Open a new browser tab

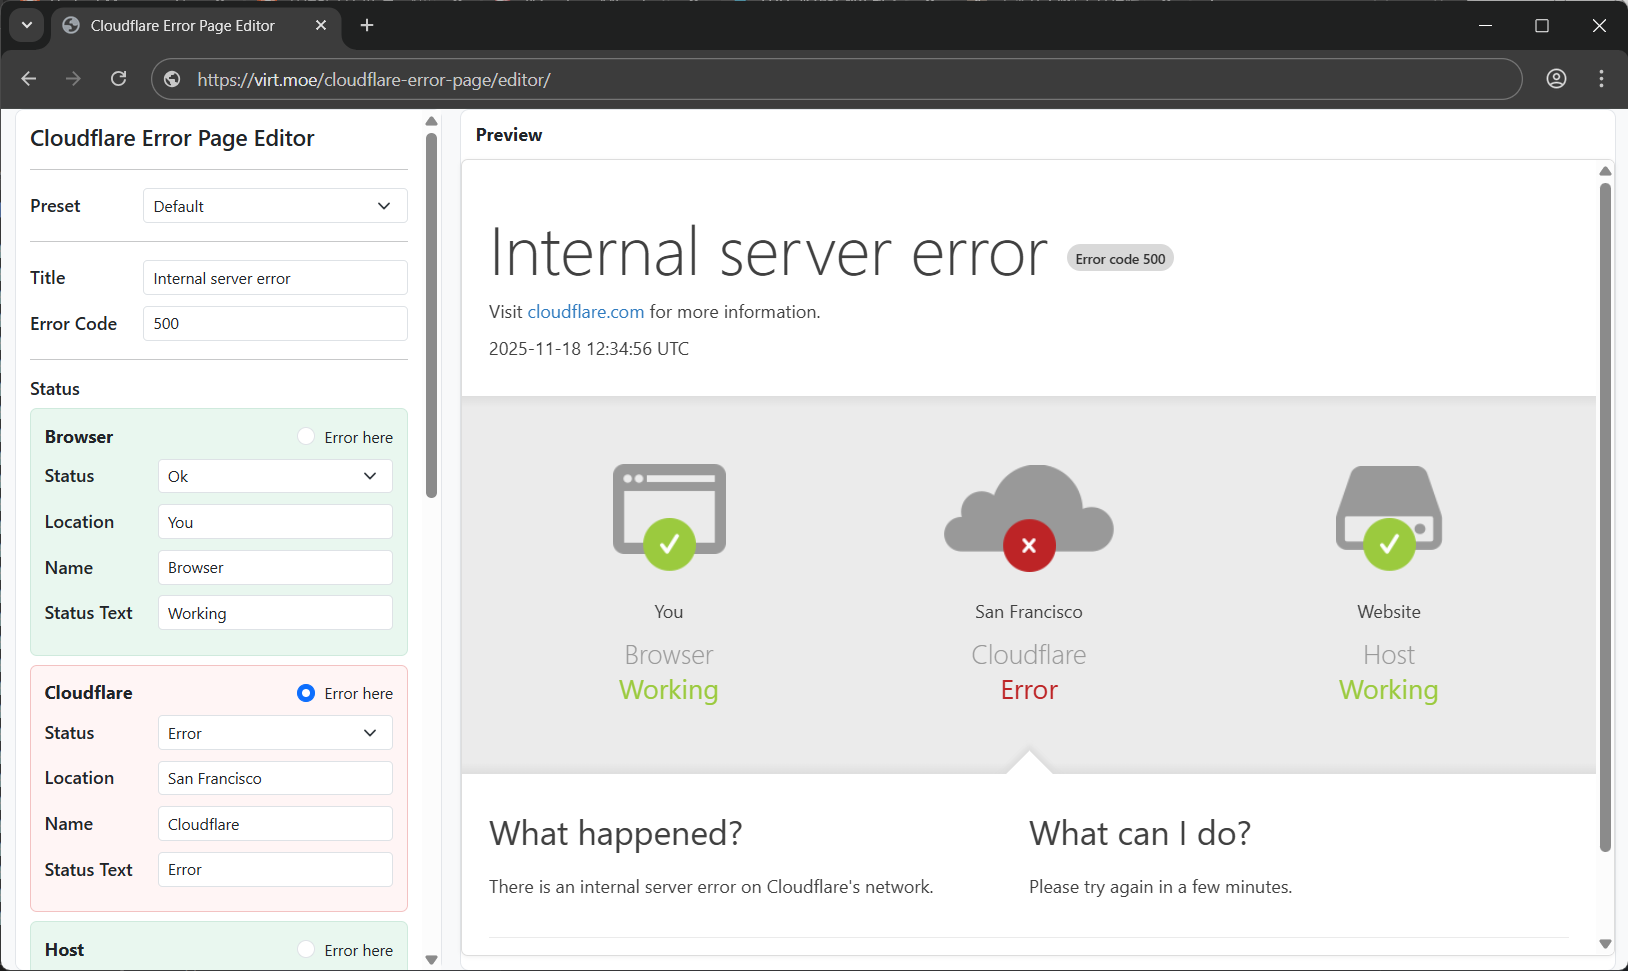click(x=367, y=26)
